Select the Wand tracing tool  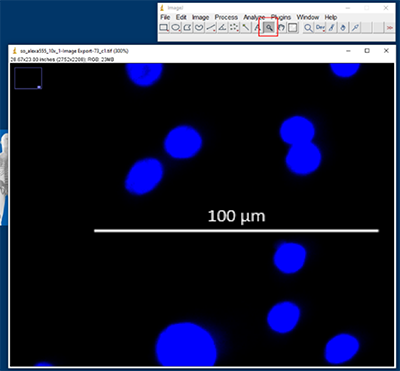[246, 28]
